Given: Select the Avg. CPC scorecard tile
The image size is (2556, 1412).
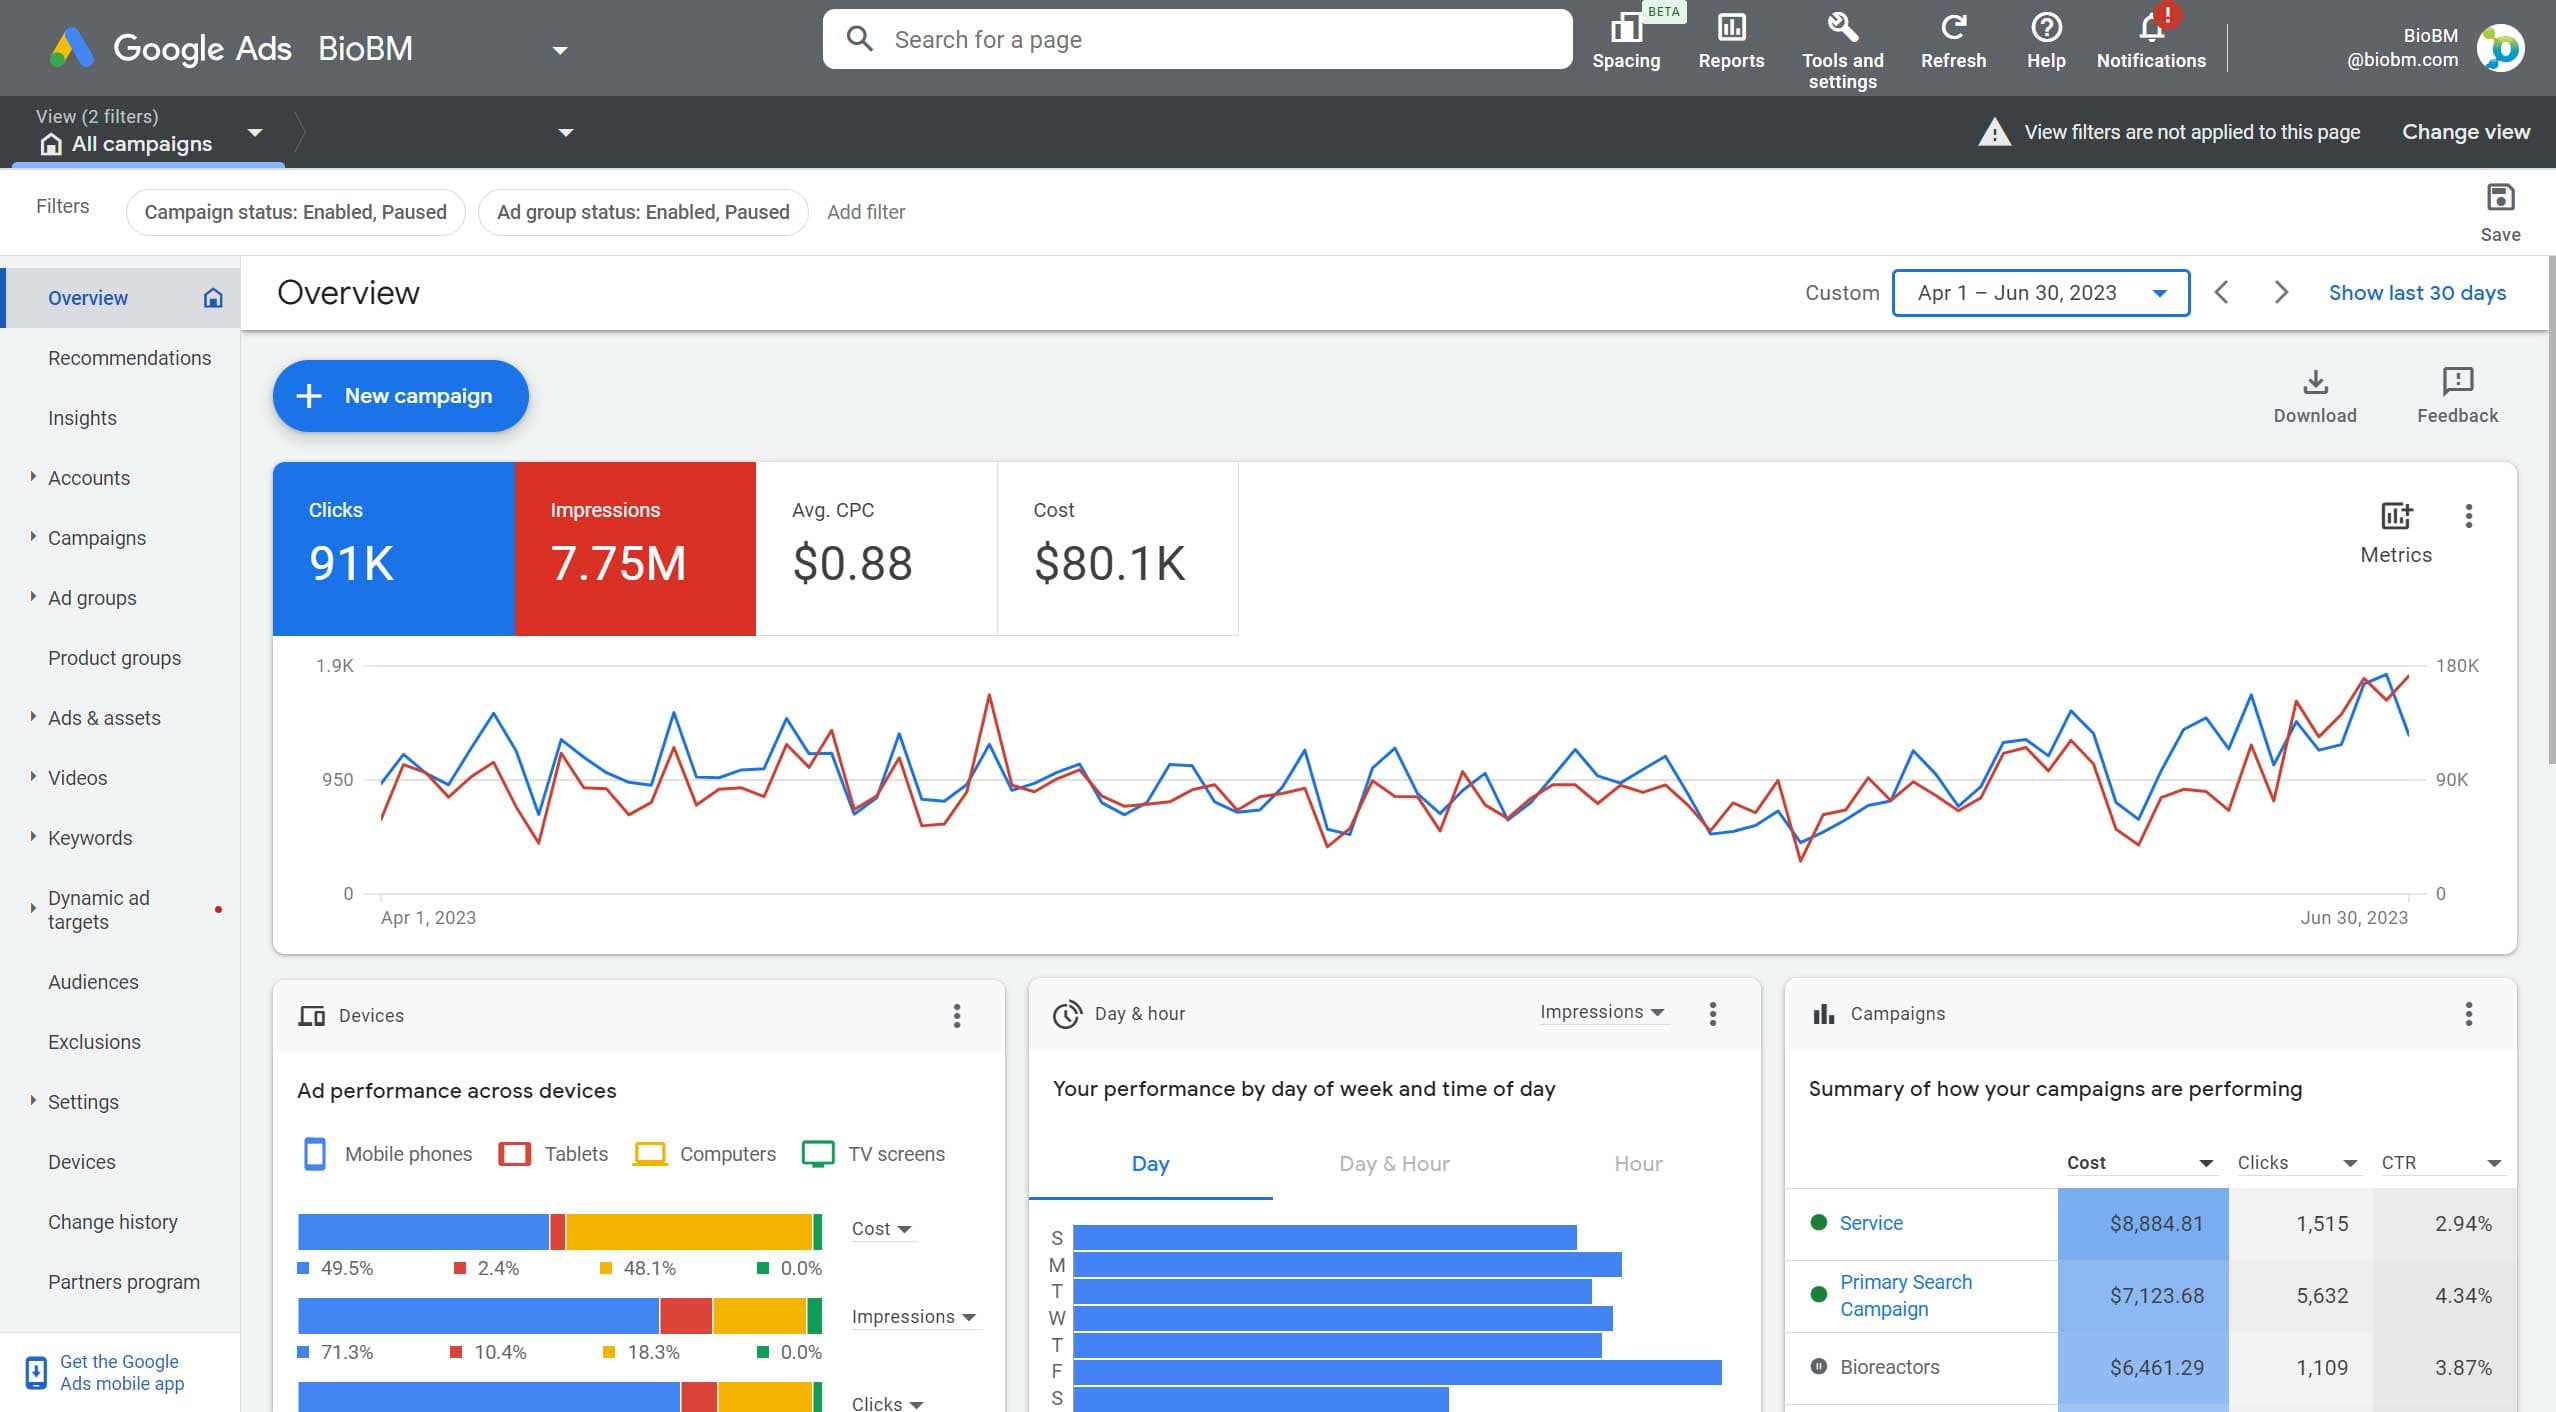Looking at the screenshot, I should [x=876, y=548].
